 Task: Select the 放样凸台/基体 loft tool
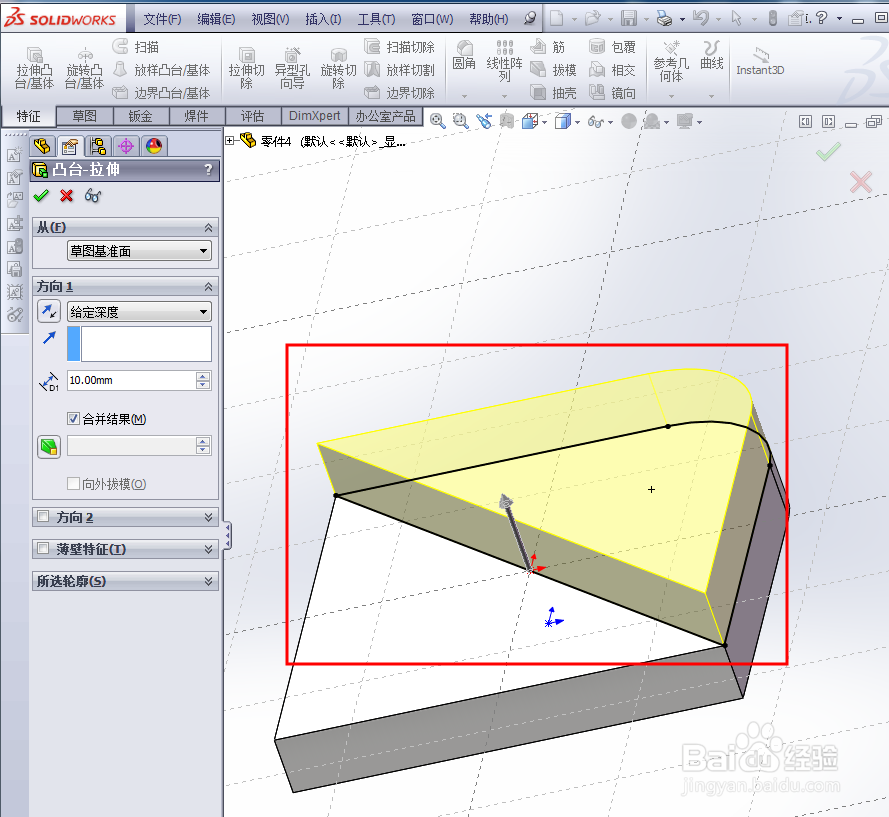coord(162,70)
